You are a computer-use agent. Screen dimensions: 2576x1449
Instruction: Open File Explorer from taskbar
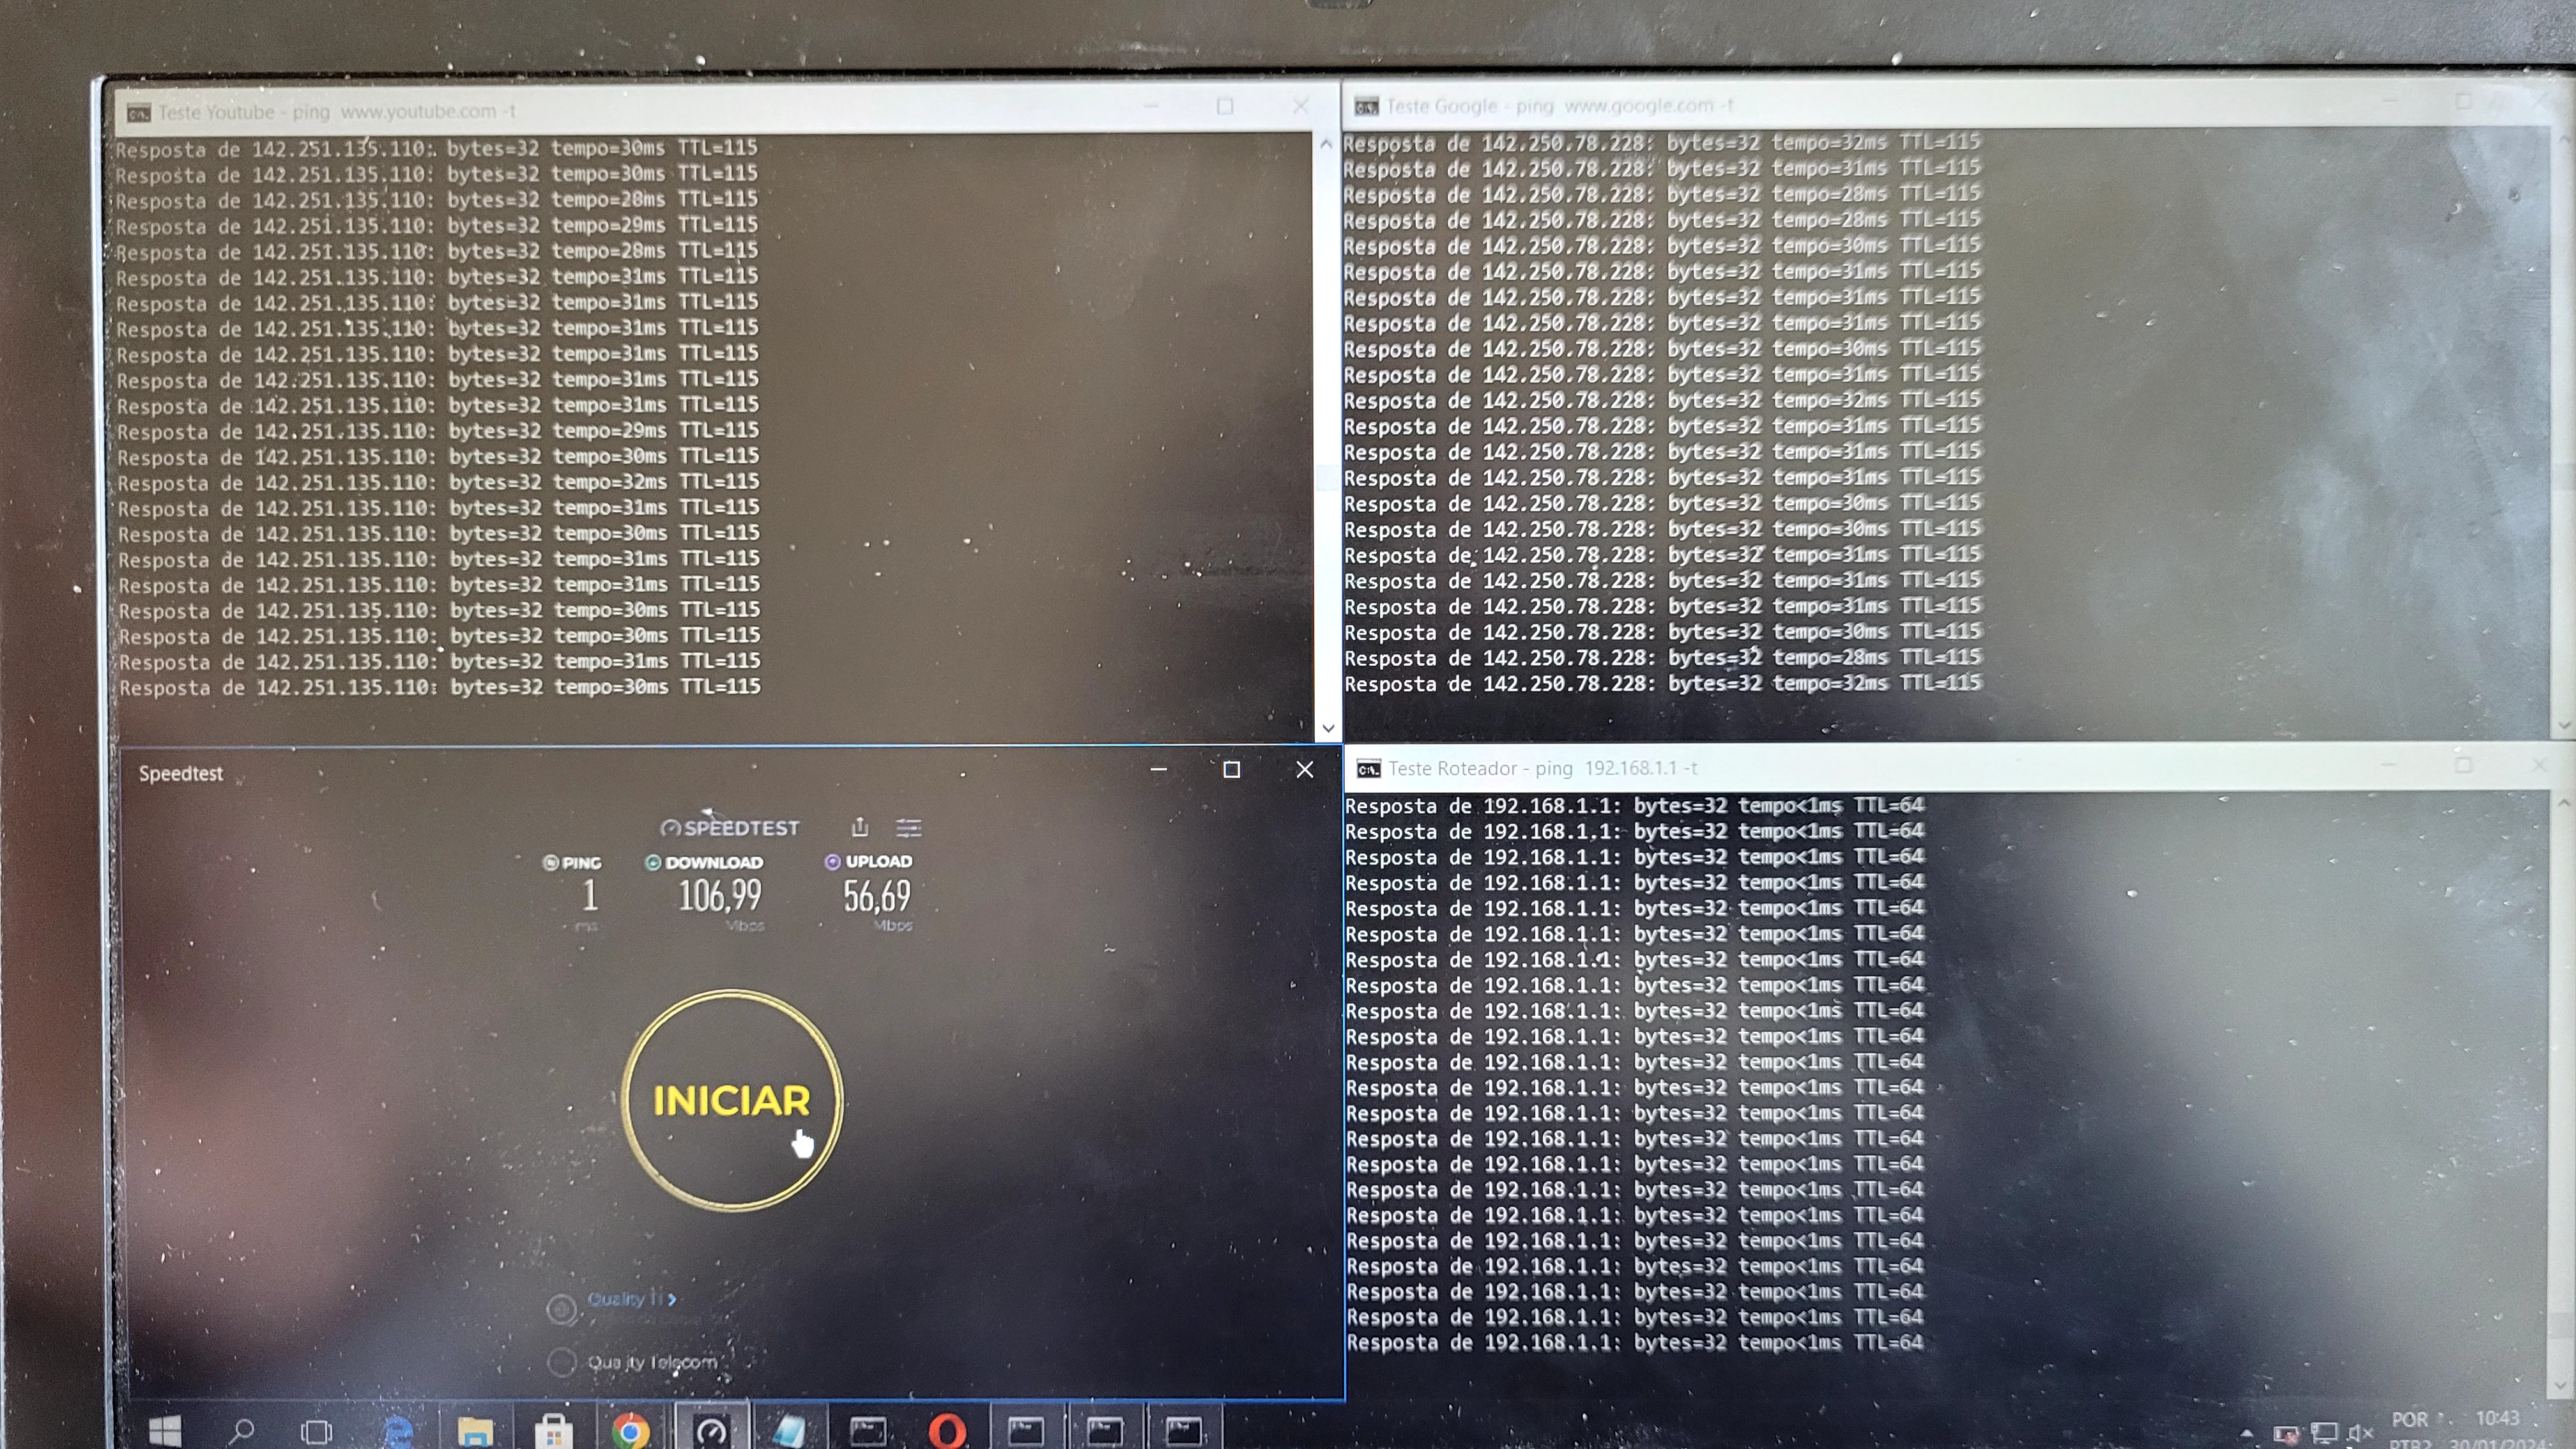(x=475, y=1431)
